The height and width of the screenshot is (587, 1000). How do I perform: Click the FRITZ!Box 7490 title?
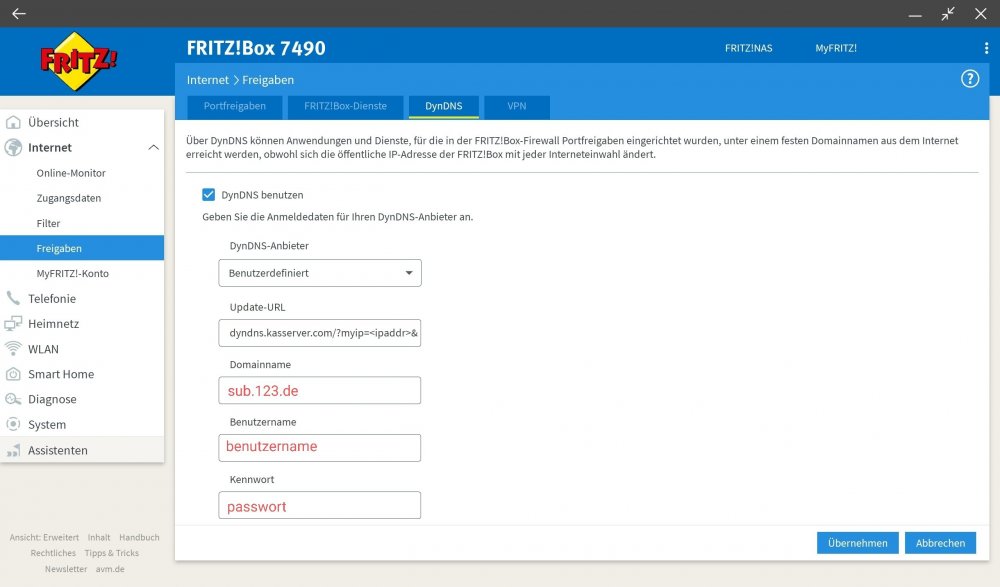(x=256, y=48)
